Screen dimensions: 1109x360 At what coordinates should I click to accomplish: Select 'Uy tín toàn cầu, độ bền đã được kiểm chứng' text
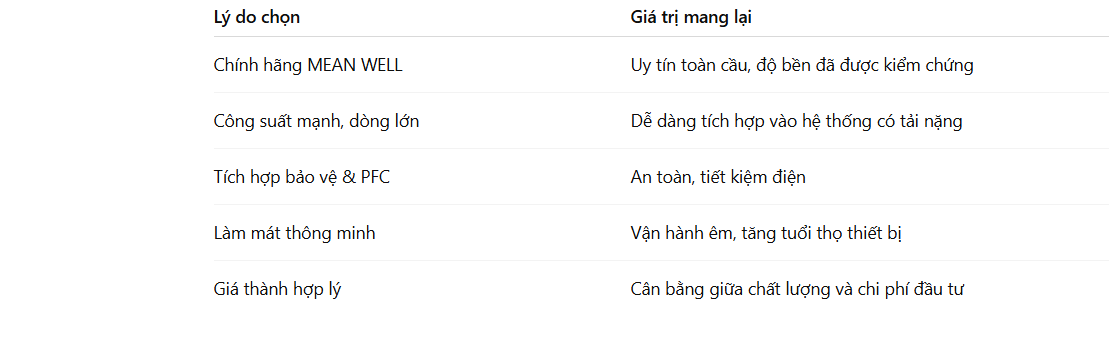coord(802,65)
